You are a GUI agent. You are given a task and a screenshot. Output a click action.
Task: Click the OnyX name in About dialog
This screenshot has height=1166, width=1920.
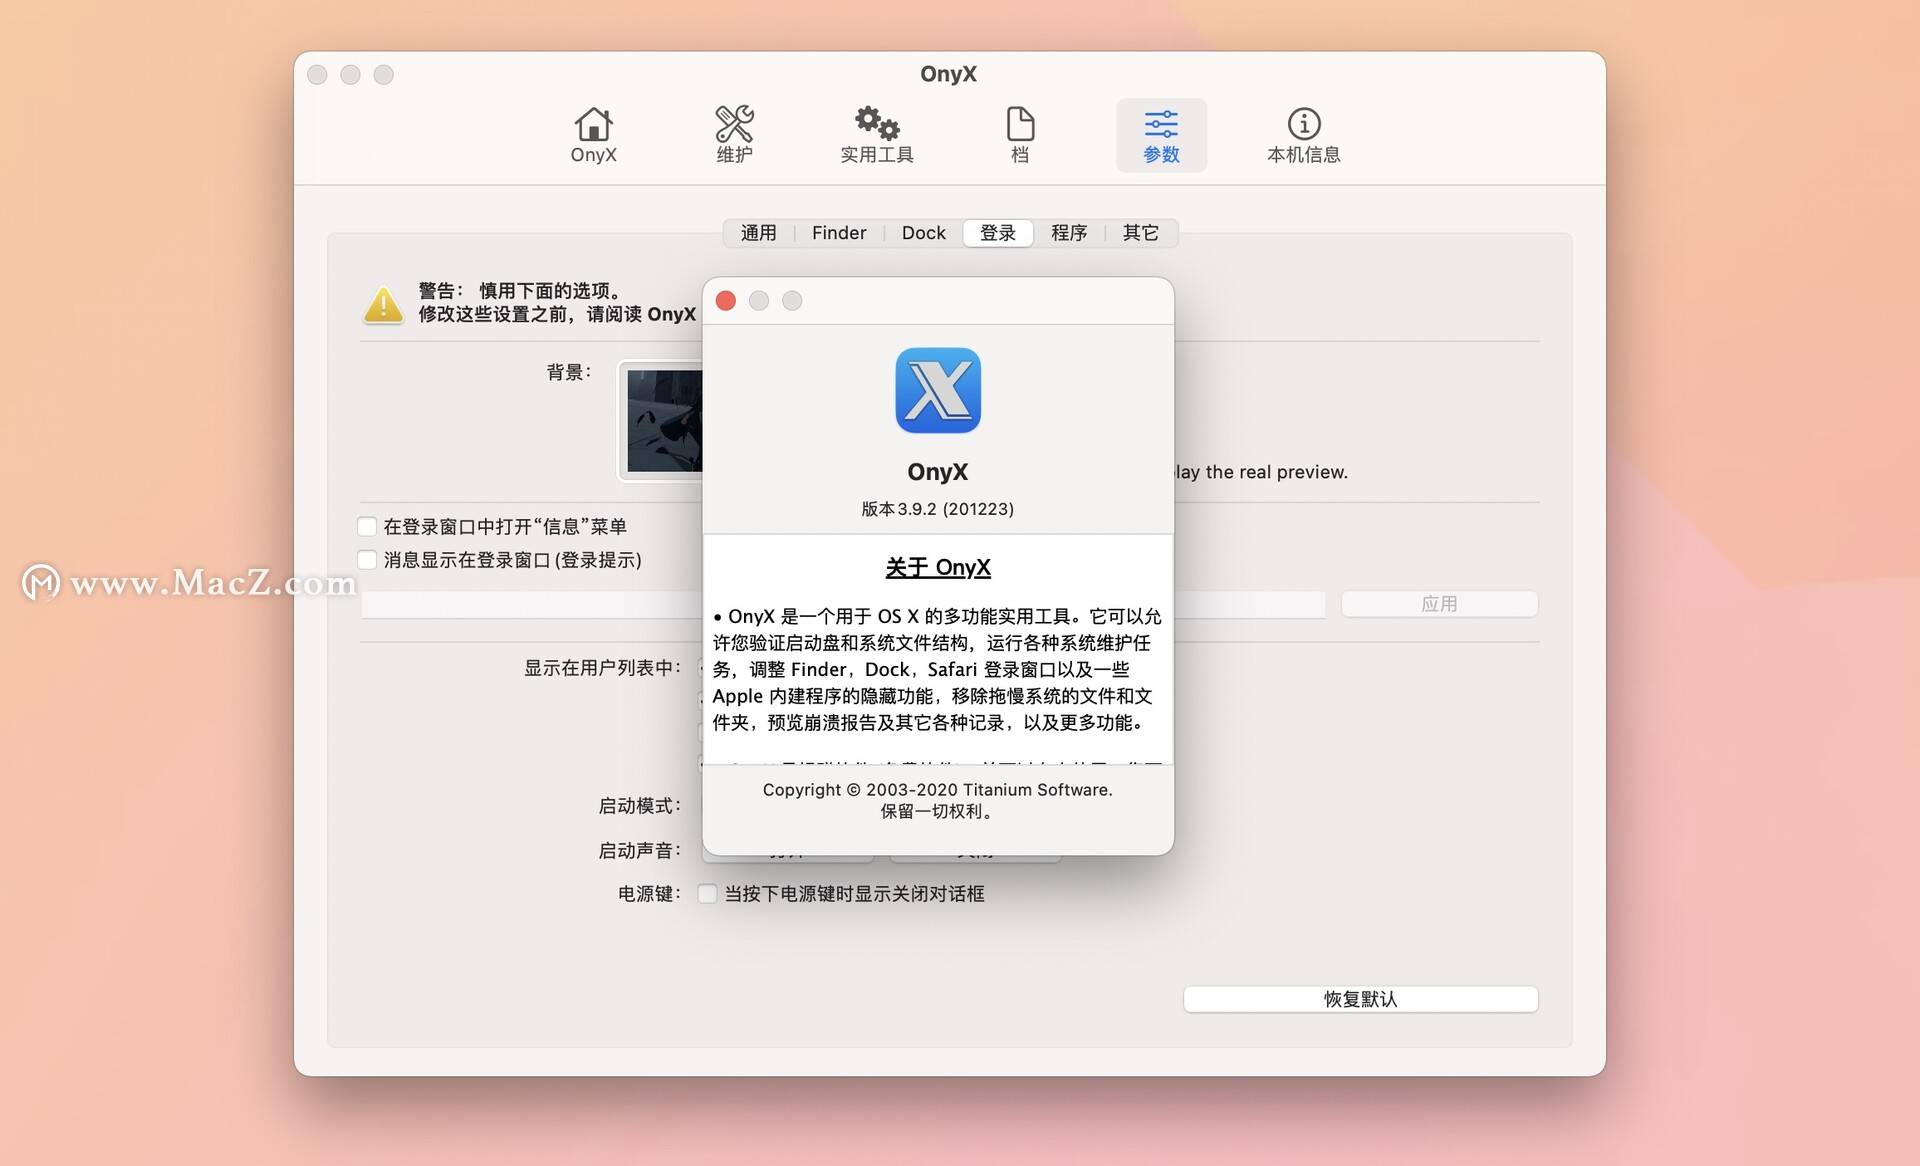pos(938,471)
